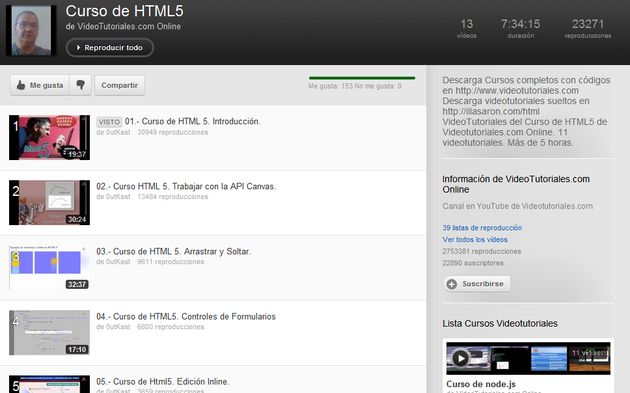This screenshot has height=393, width=630.
Task: Open the VideoTutoriales.com Online channel link
Action: click(x=129, y=27)
